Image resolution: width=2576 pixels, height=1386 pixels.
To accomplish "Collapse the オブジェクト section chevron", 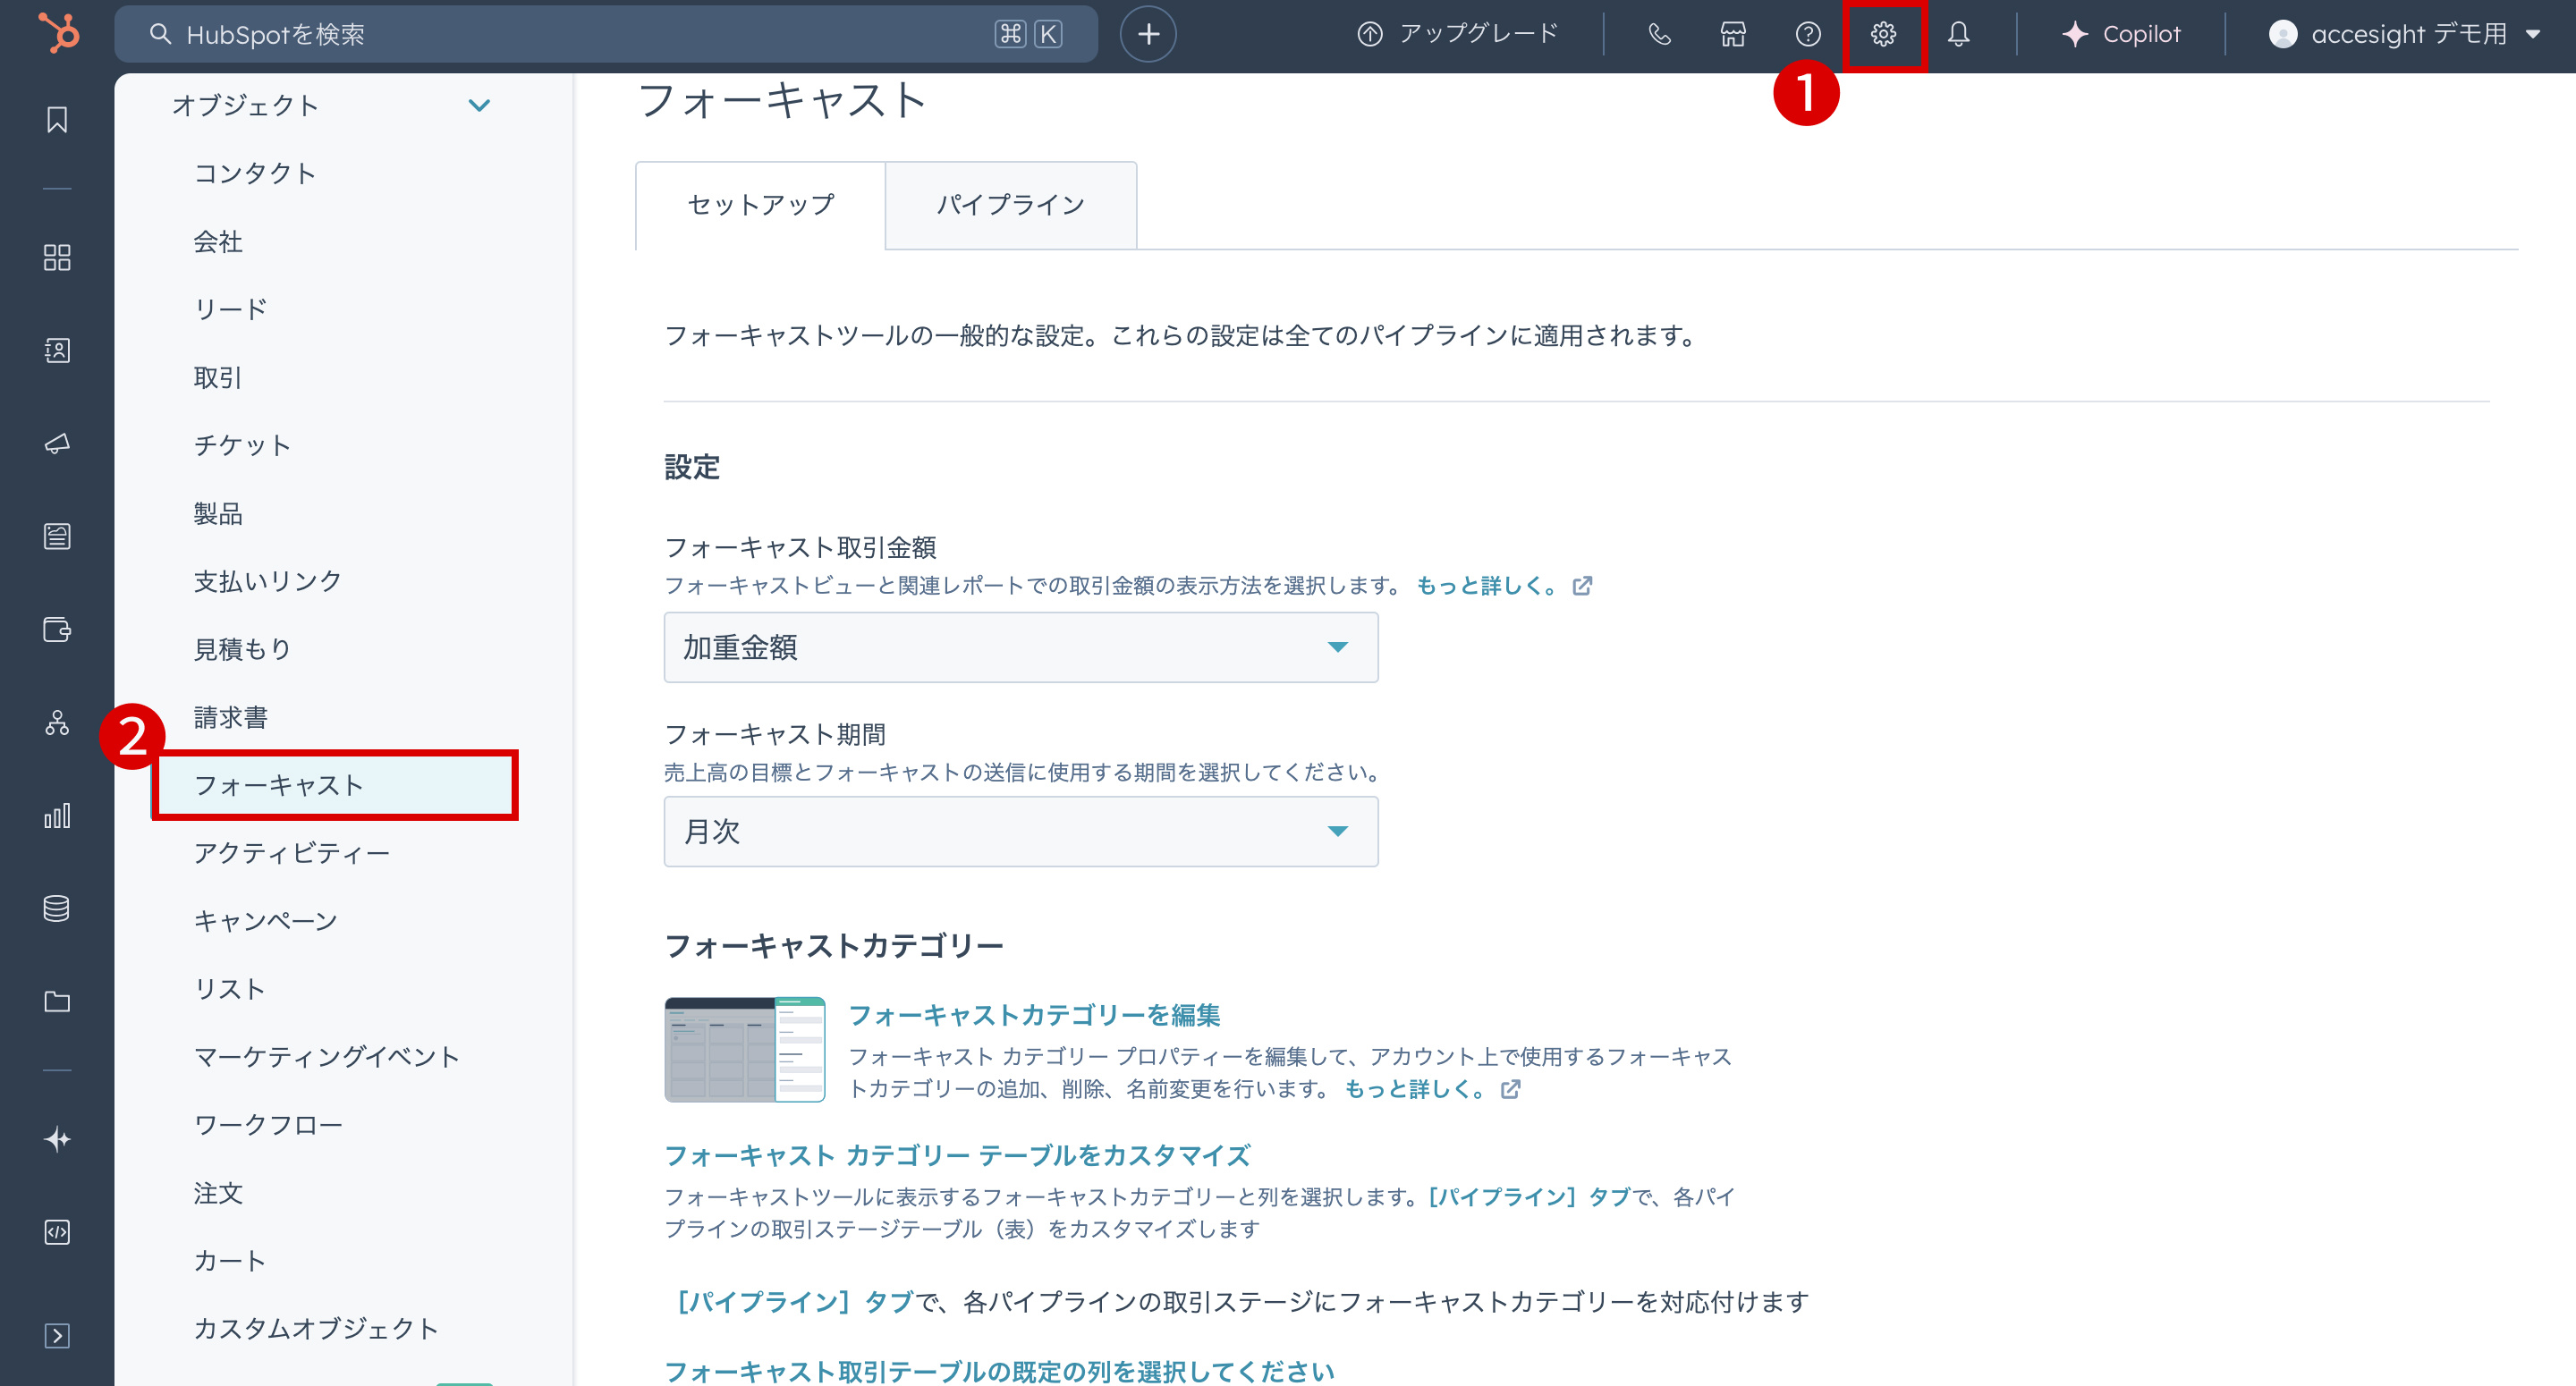I will click(x=480, y=105).
